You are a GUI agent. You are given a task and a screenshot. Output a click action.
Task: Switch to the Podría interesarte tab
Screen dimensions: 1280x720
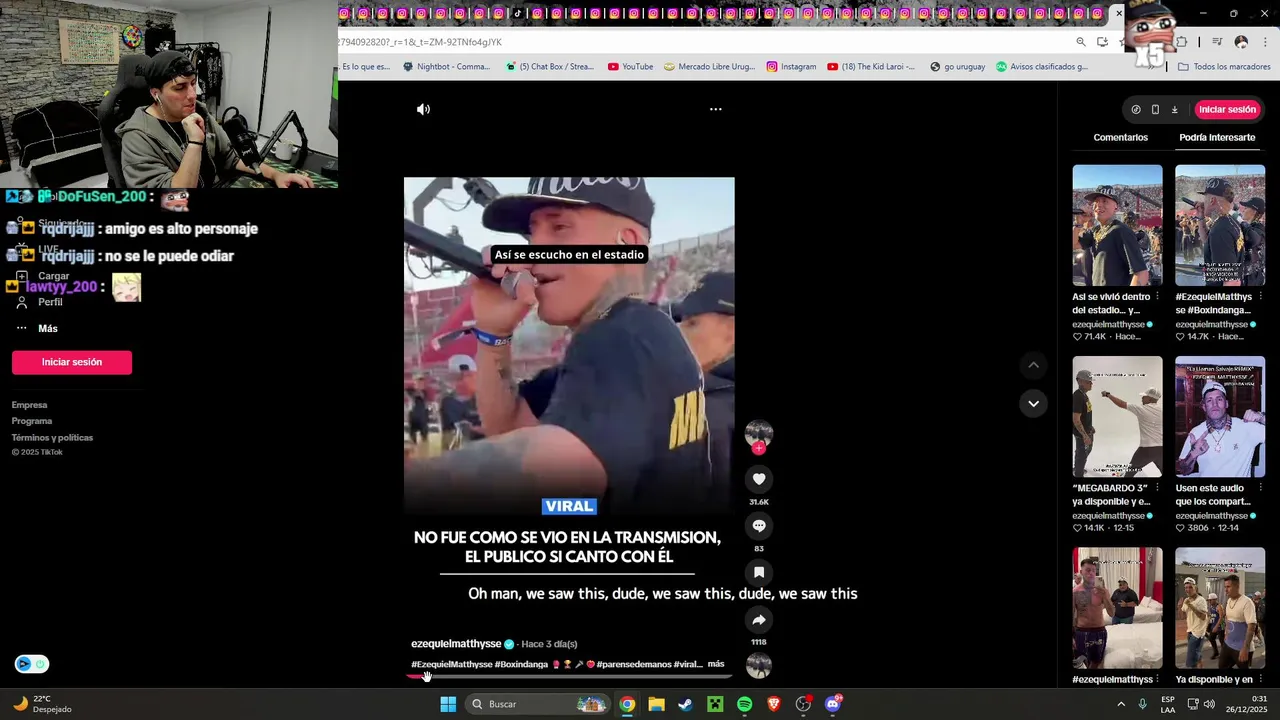[1217, 137]
